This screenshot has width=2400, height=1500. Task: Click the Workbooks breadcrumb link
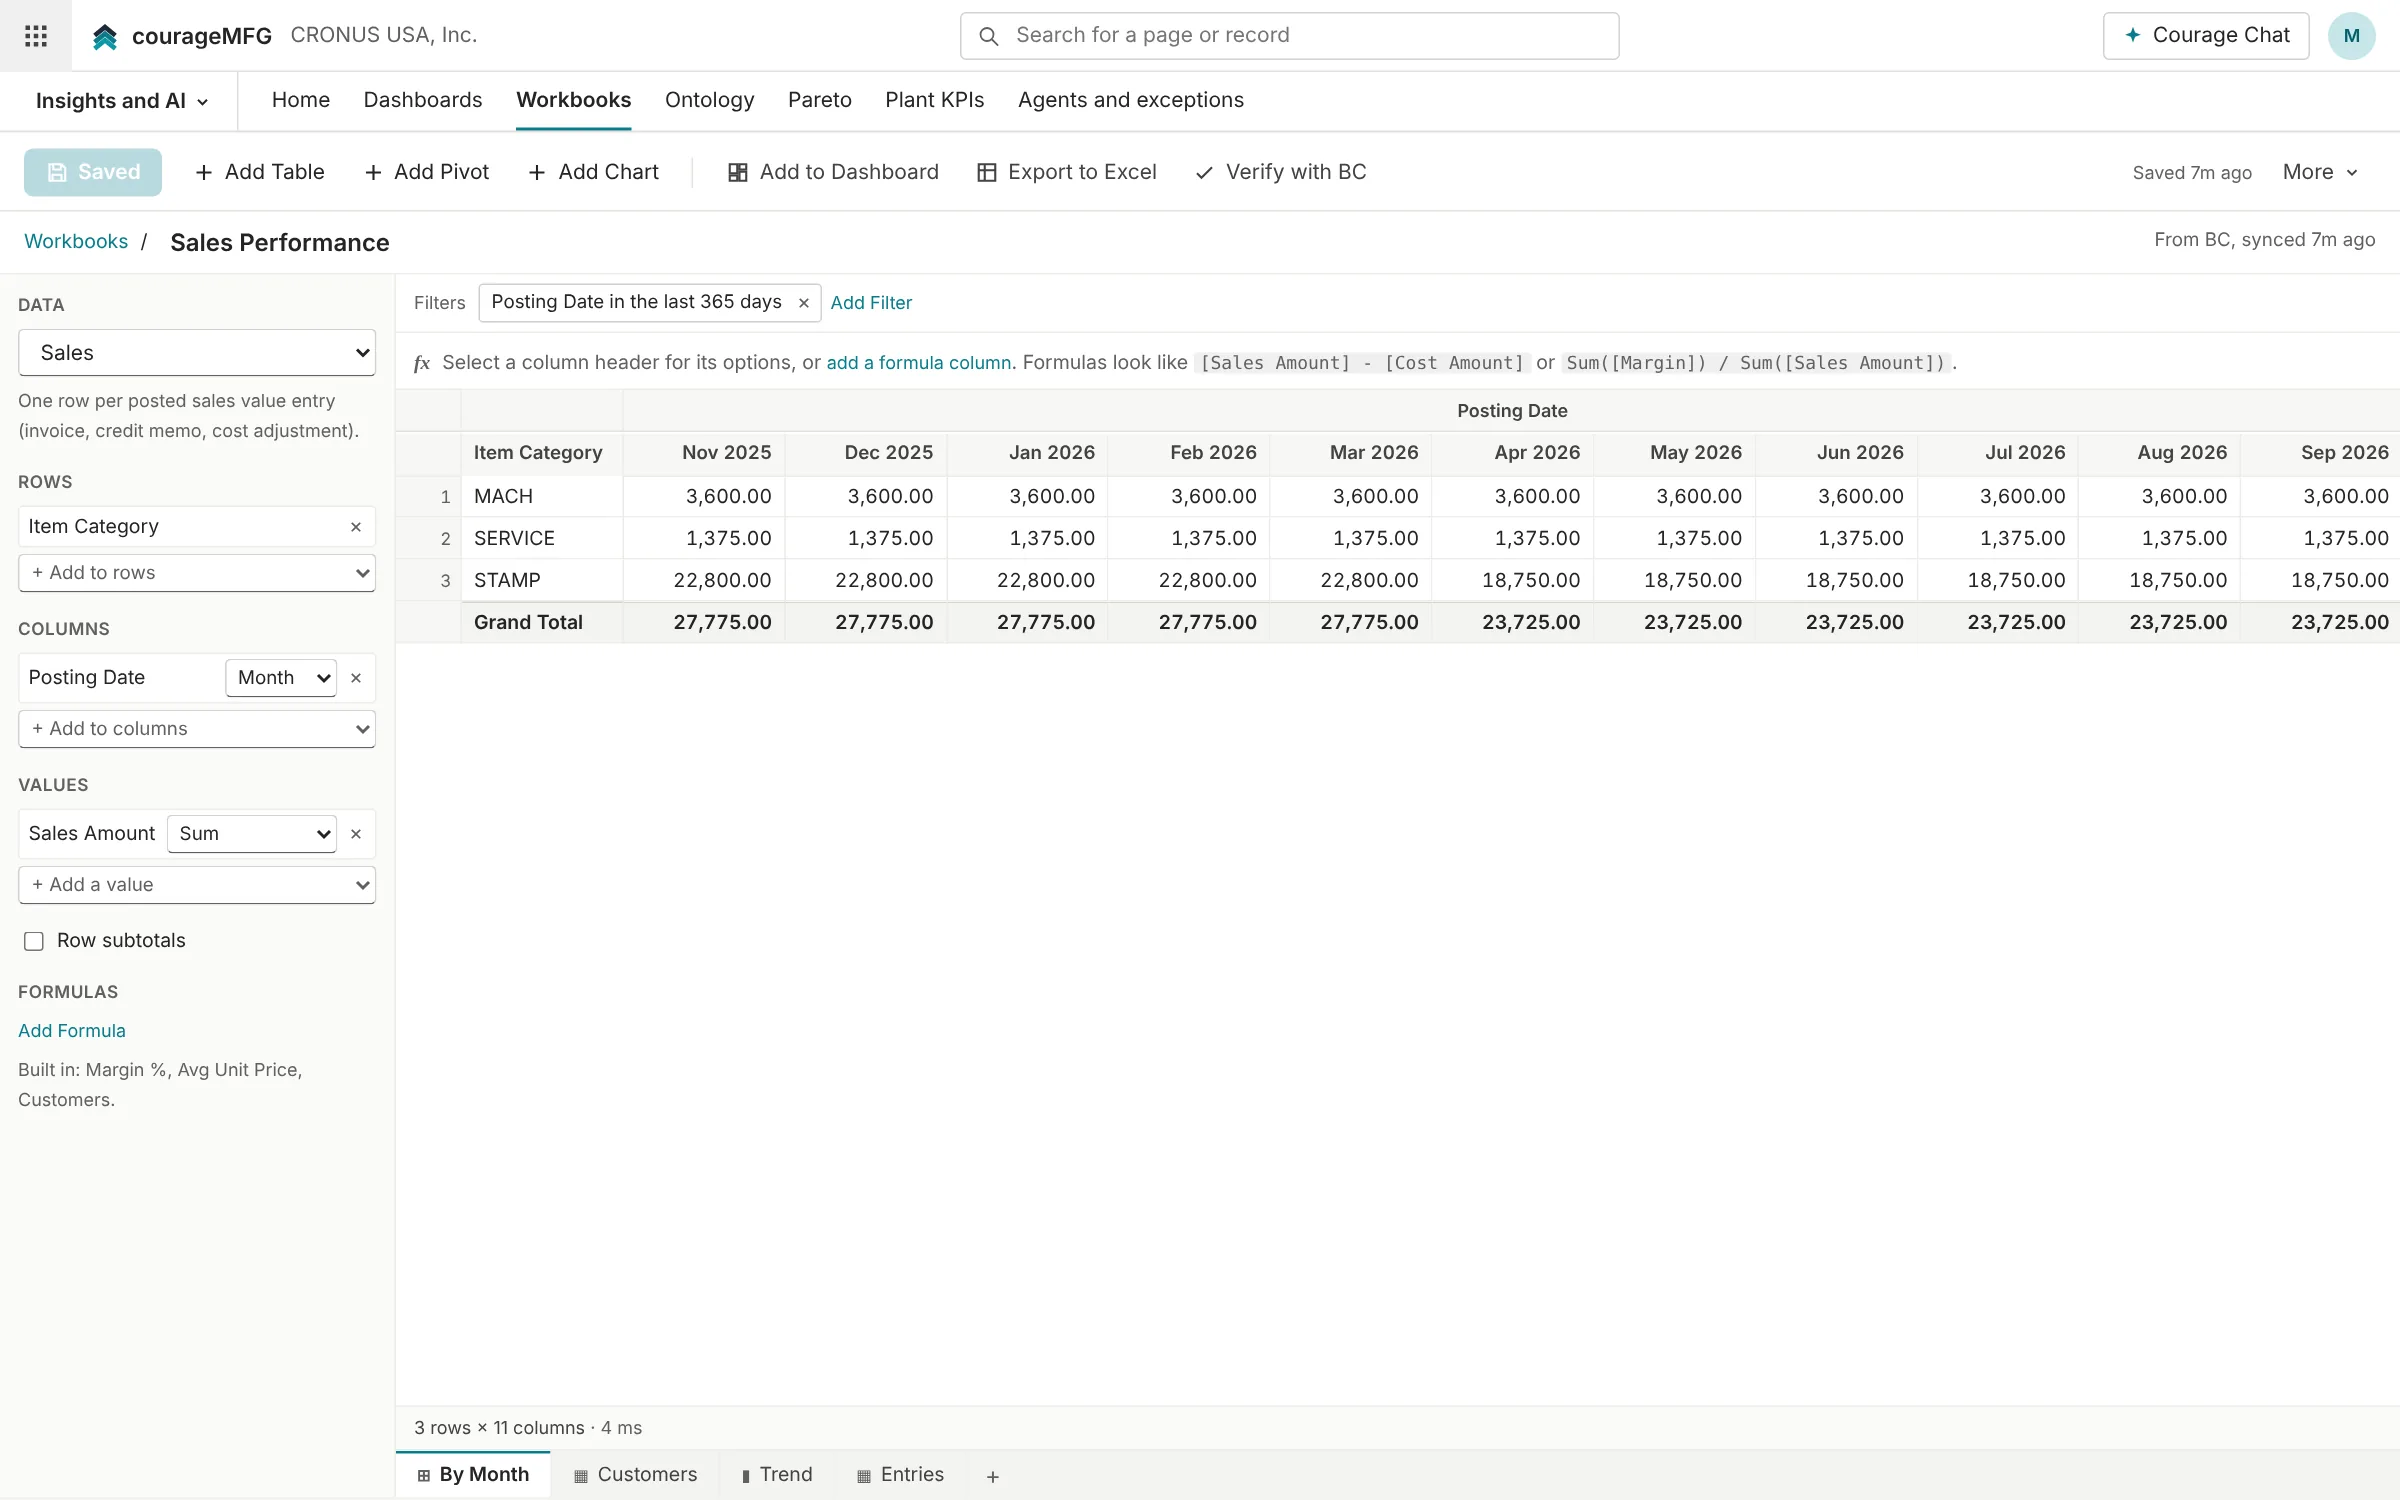(x=76, y=242)
